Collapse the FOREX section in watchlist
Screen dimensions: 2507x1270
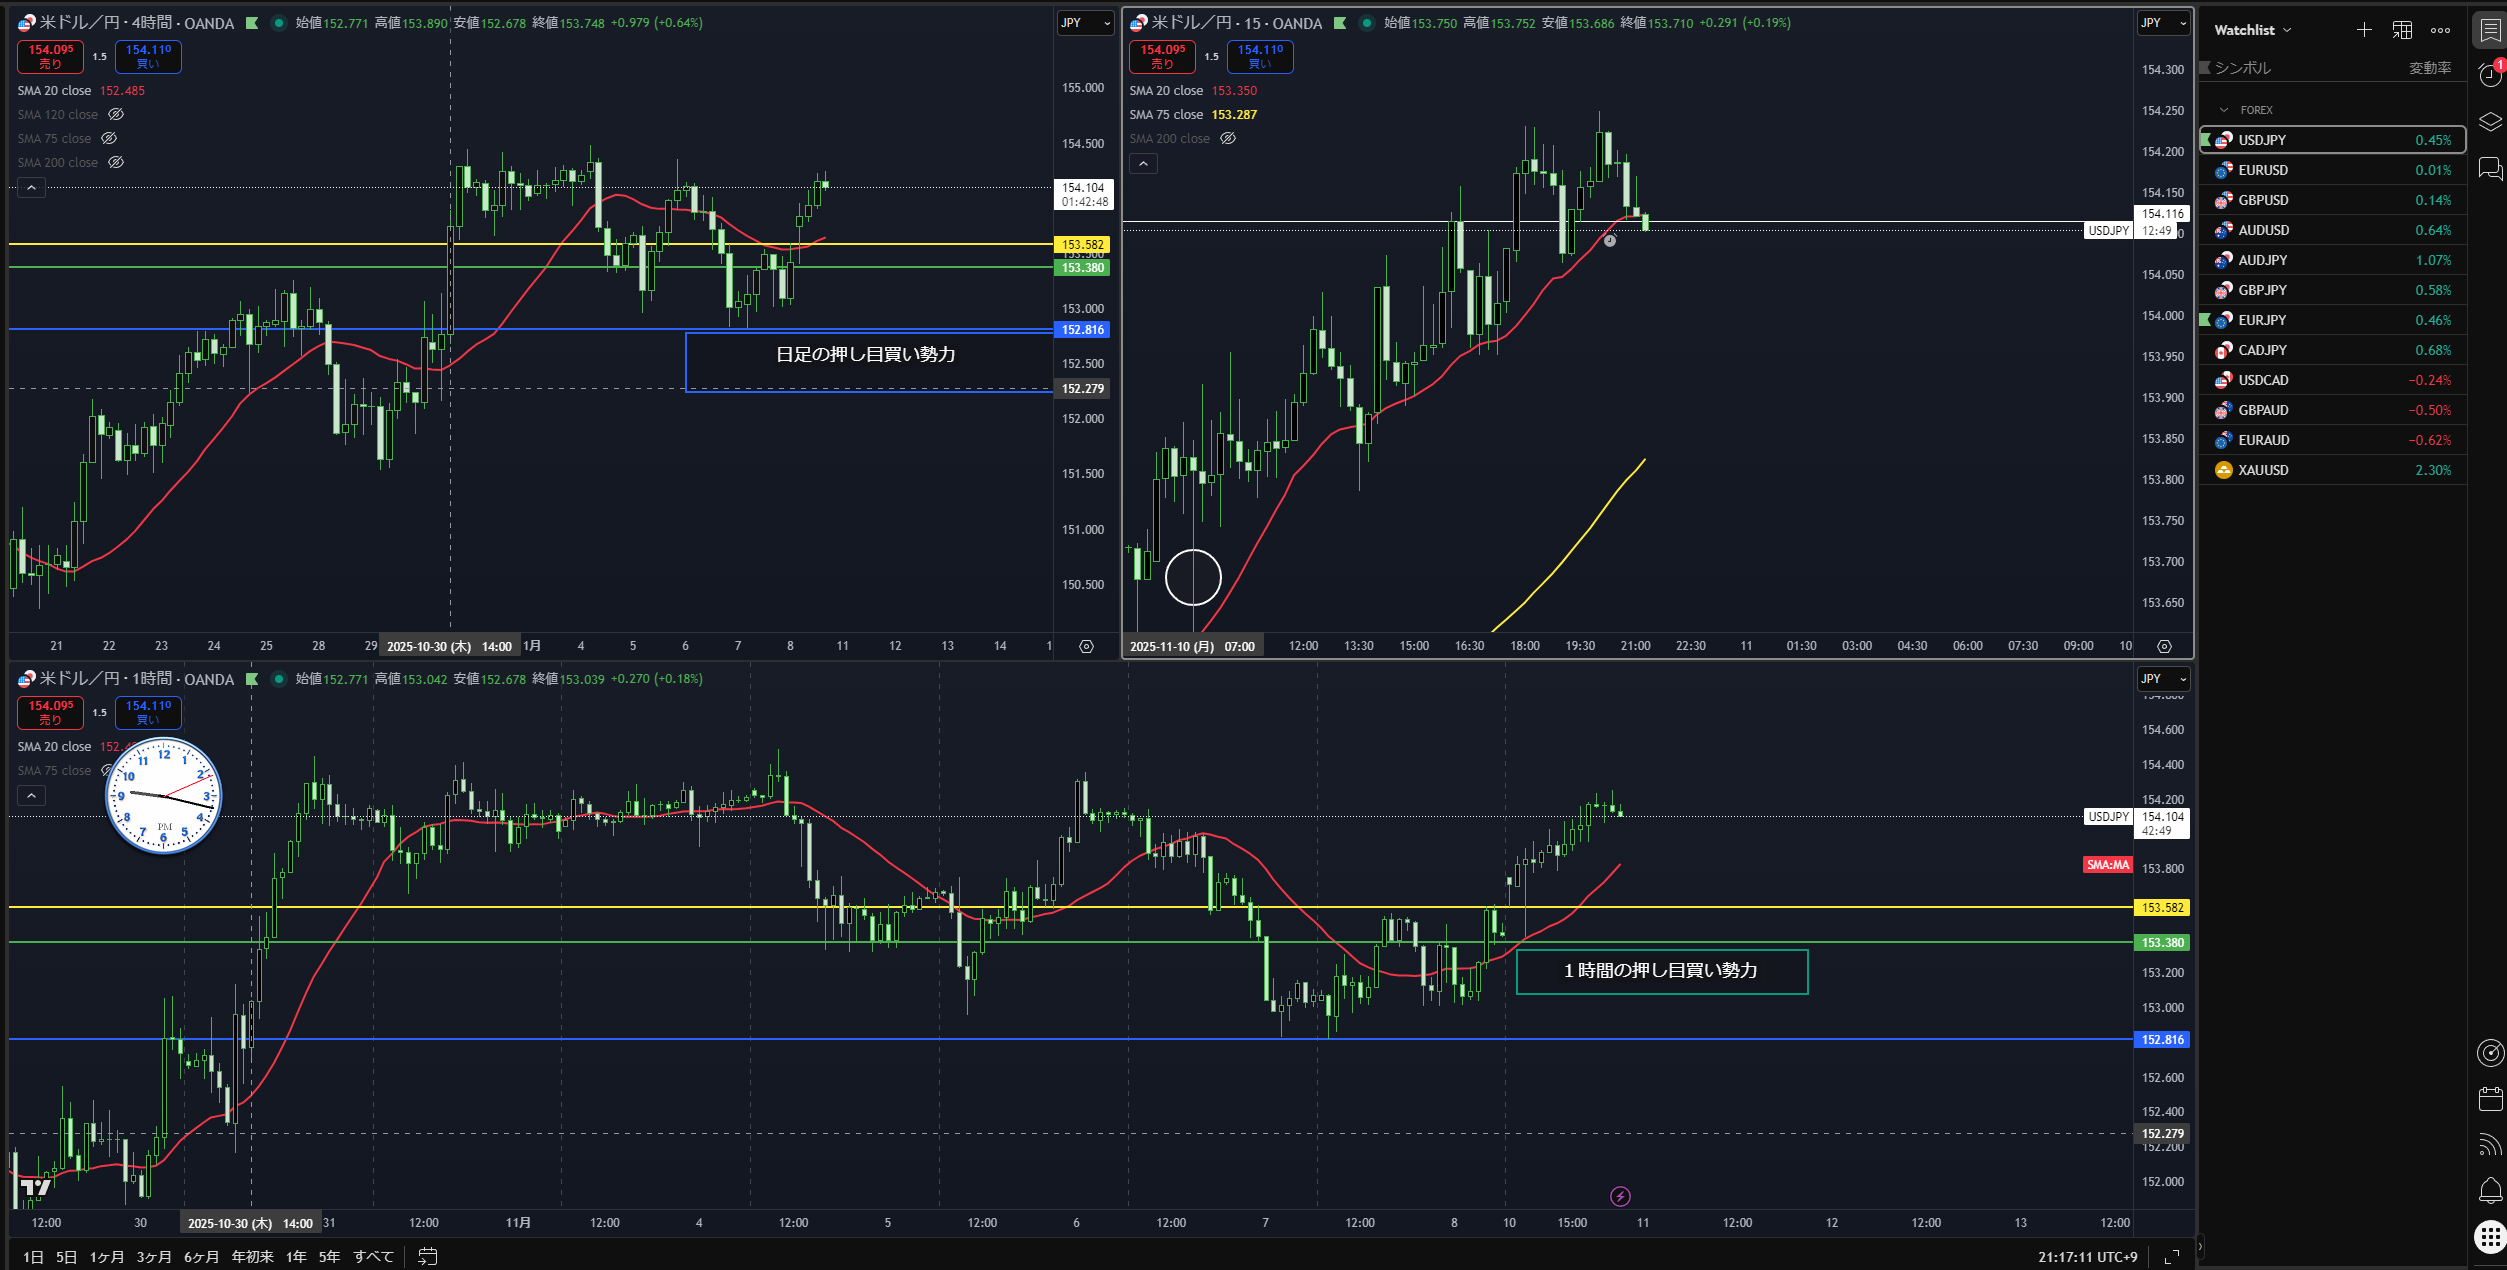pos(2224,110)
